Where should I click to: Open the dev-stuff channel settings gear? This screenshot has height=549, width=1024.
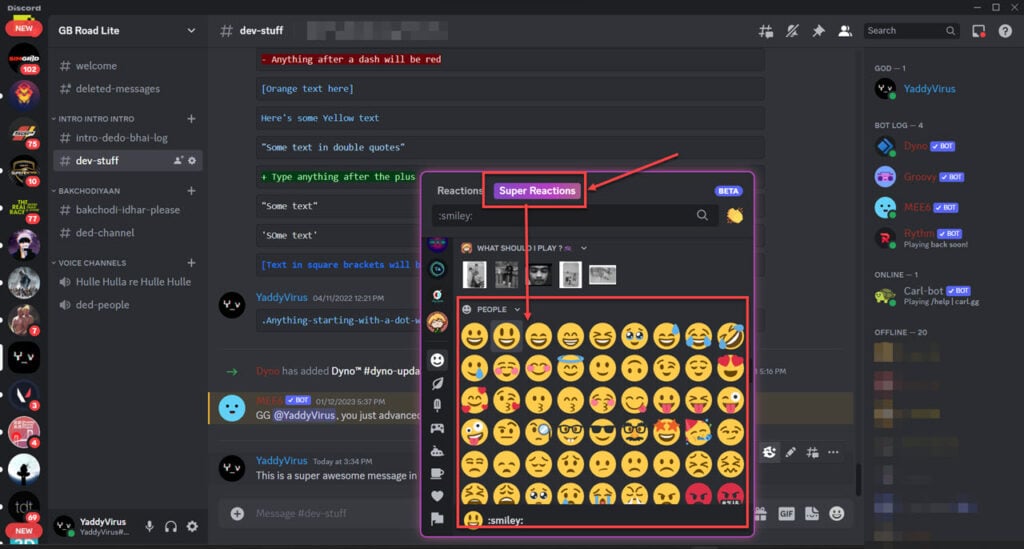point(192,161)
